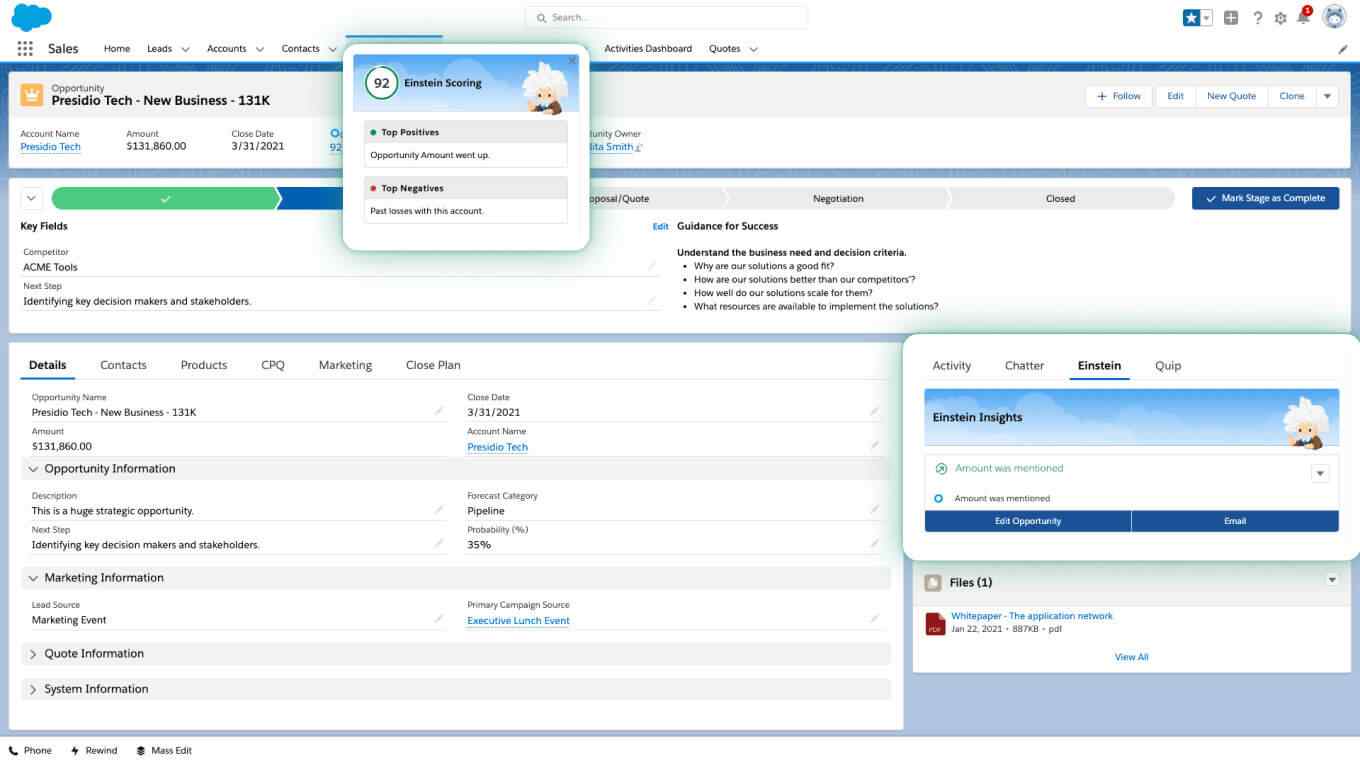Click the New Quote button
This screenshot has height=765, width=1360.
coord(1231,96)
